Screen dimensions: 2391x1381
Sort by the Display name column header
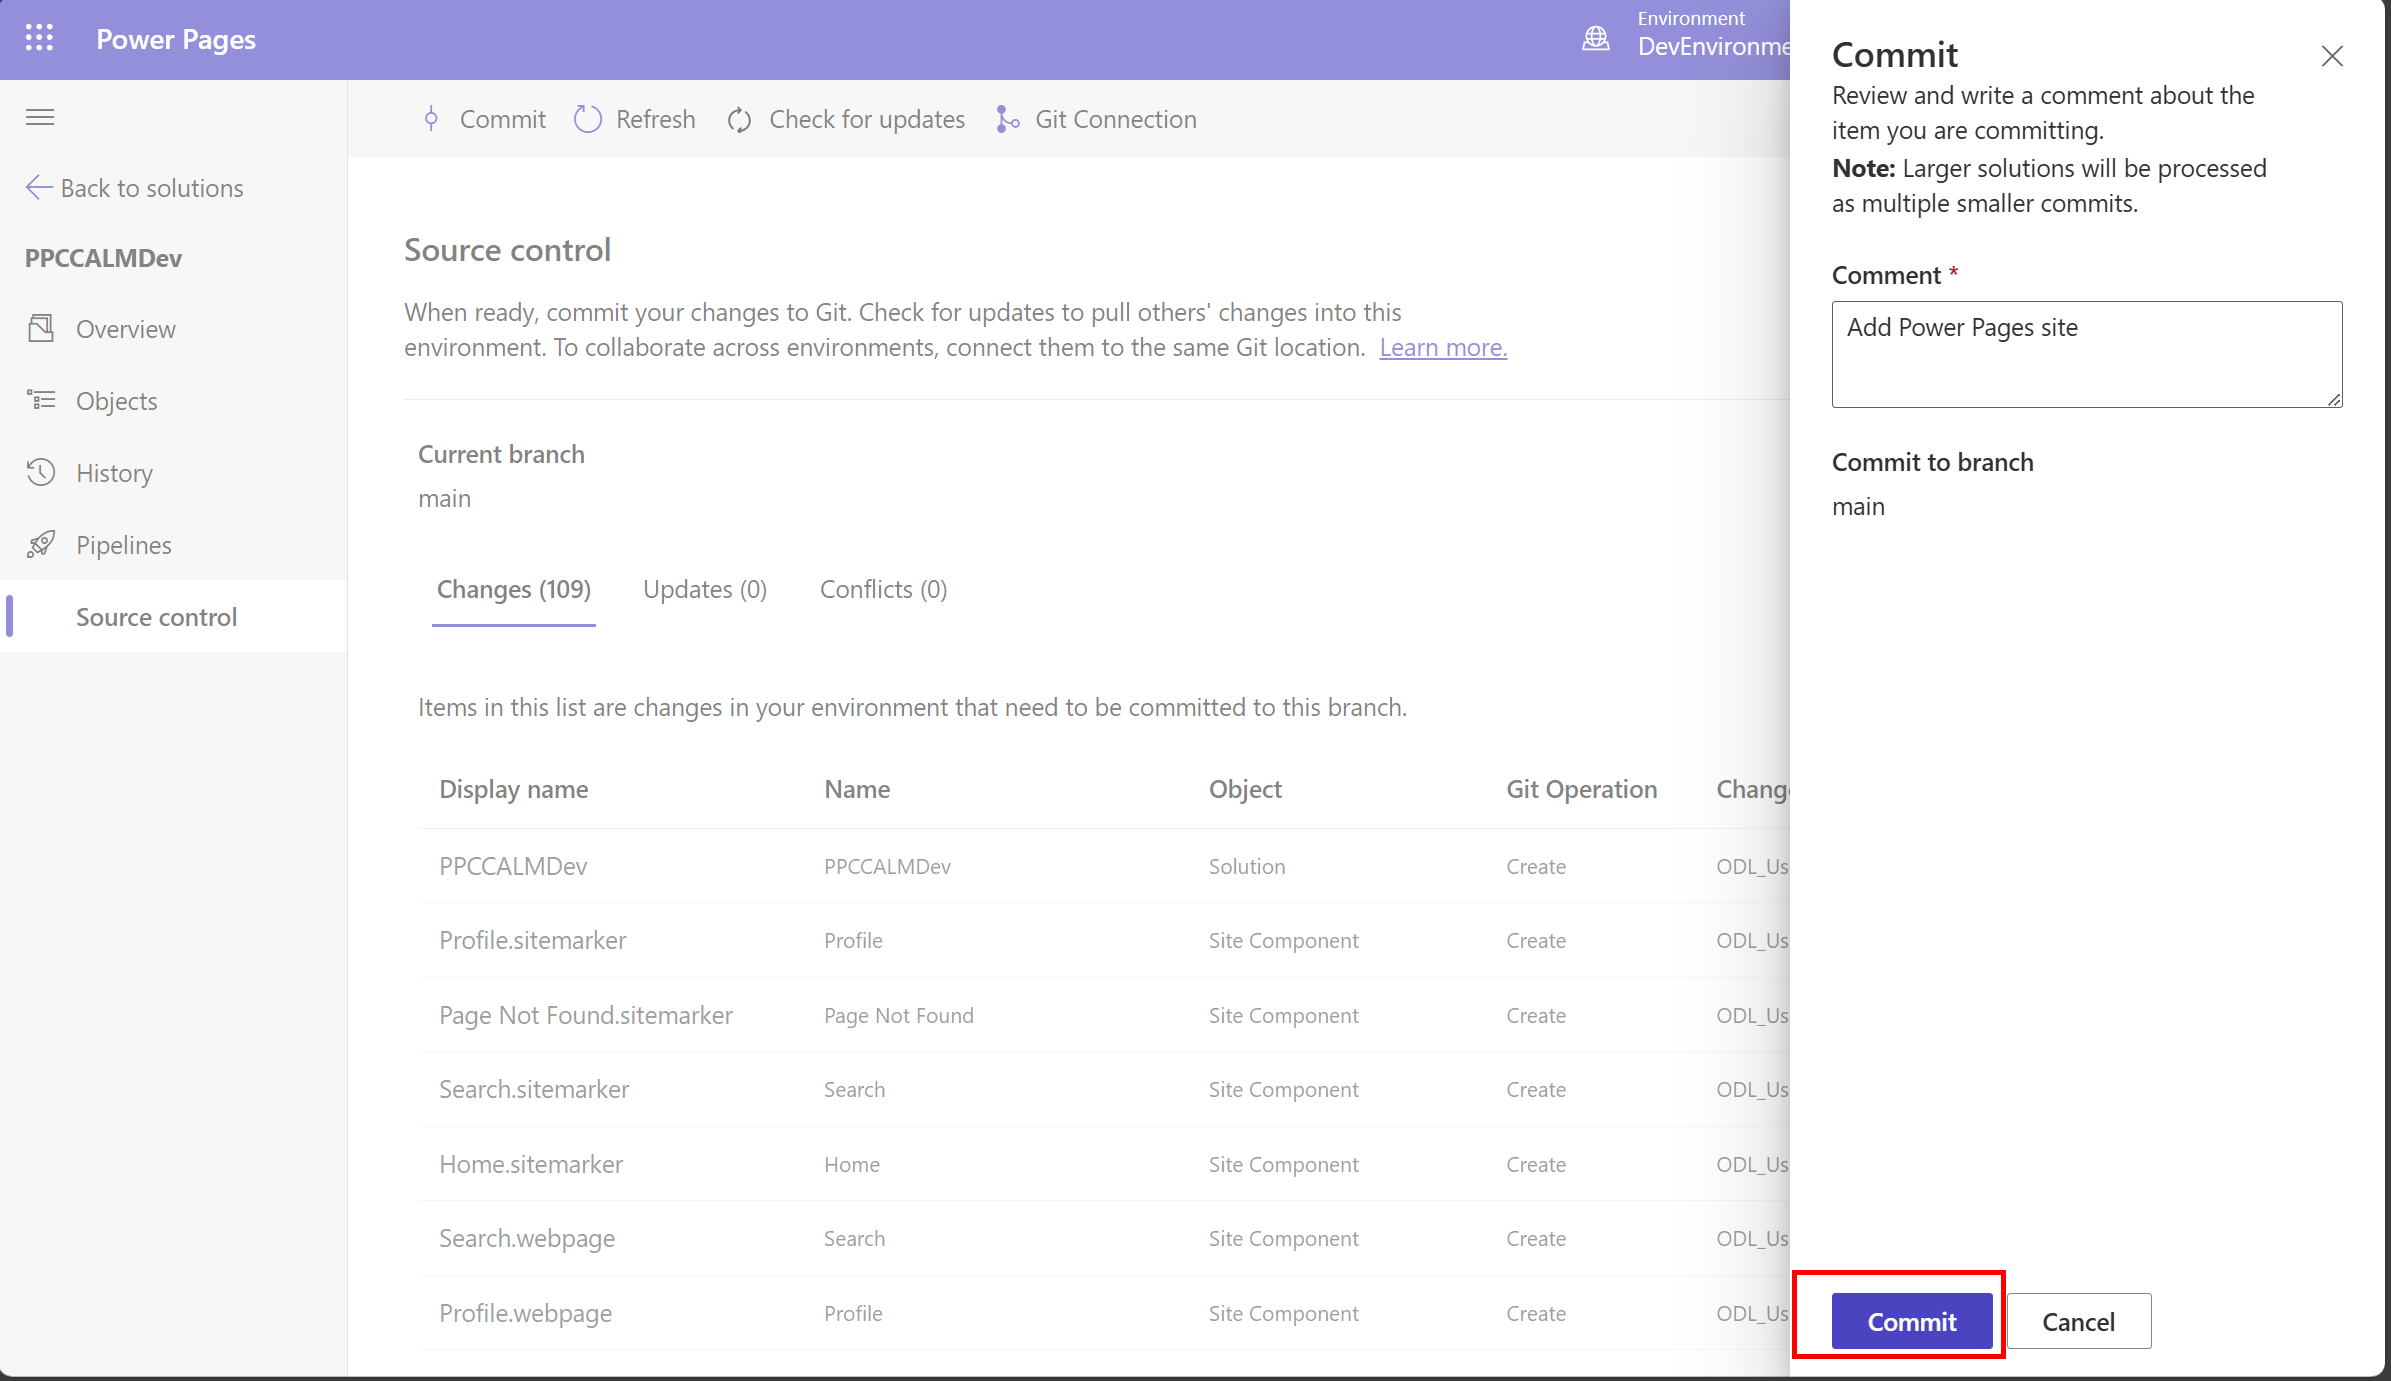[x=513, y=790]
